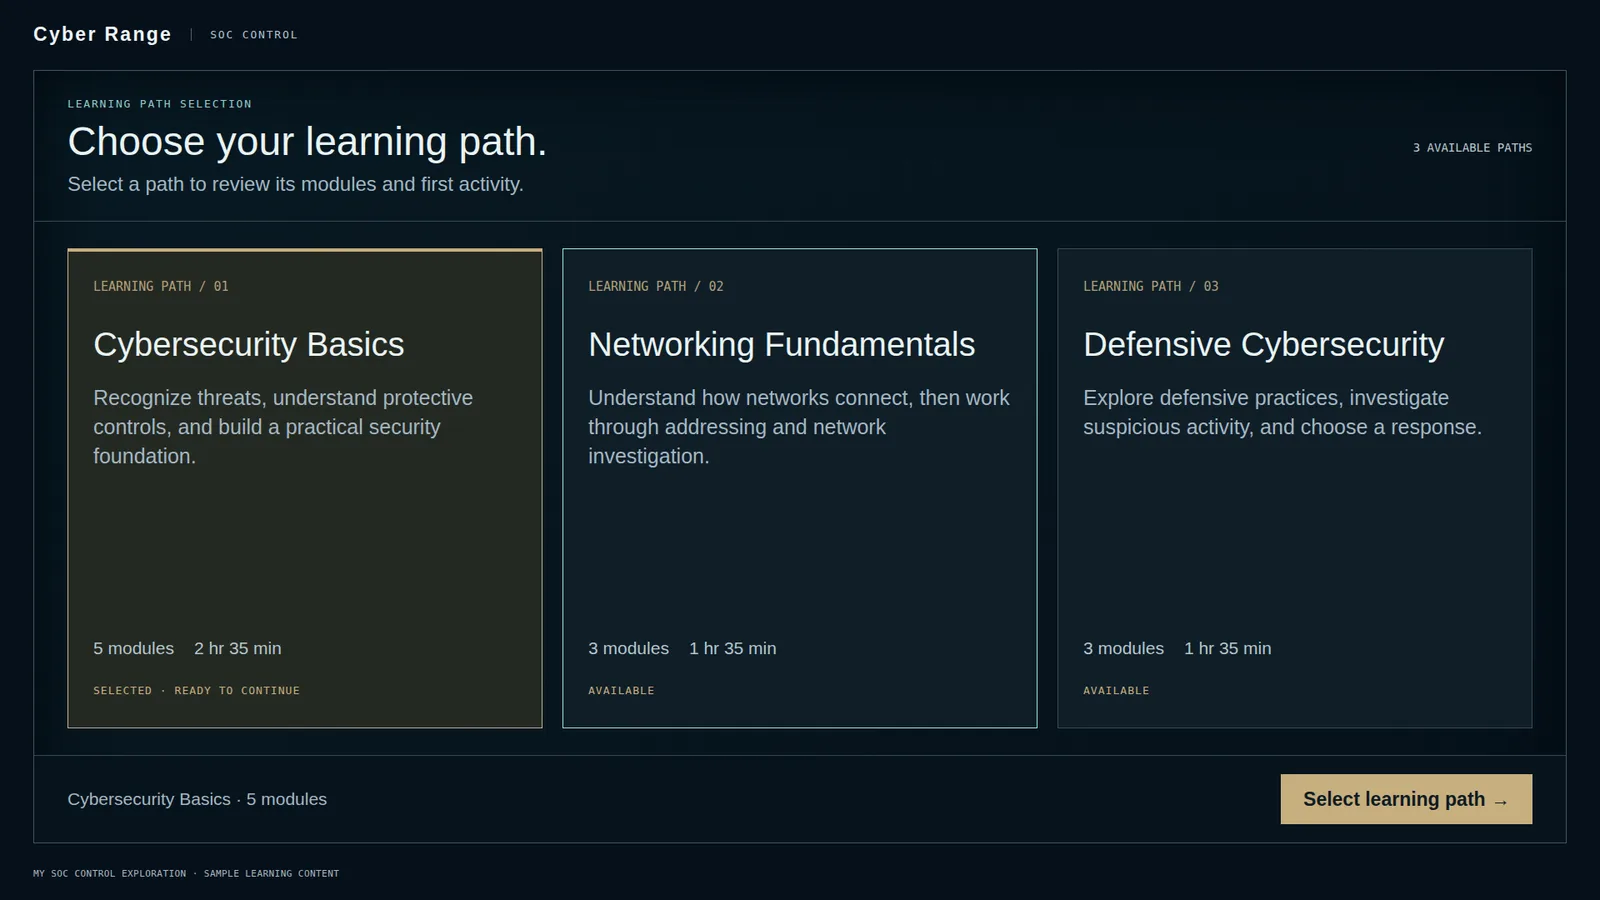Click the 5 modules text on Cybersecurity Basics
The image size is (1600, 900).
[x=134, y=648]
